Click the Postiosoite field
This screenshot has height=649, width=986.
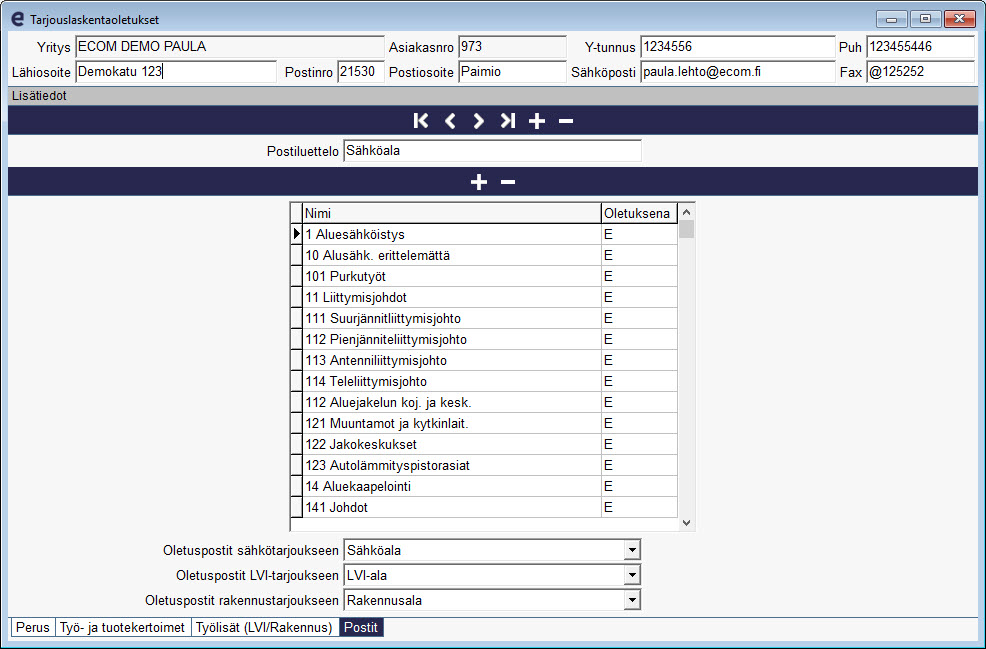pos(512,72)
